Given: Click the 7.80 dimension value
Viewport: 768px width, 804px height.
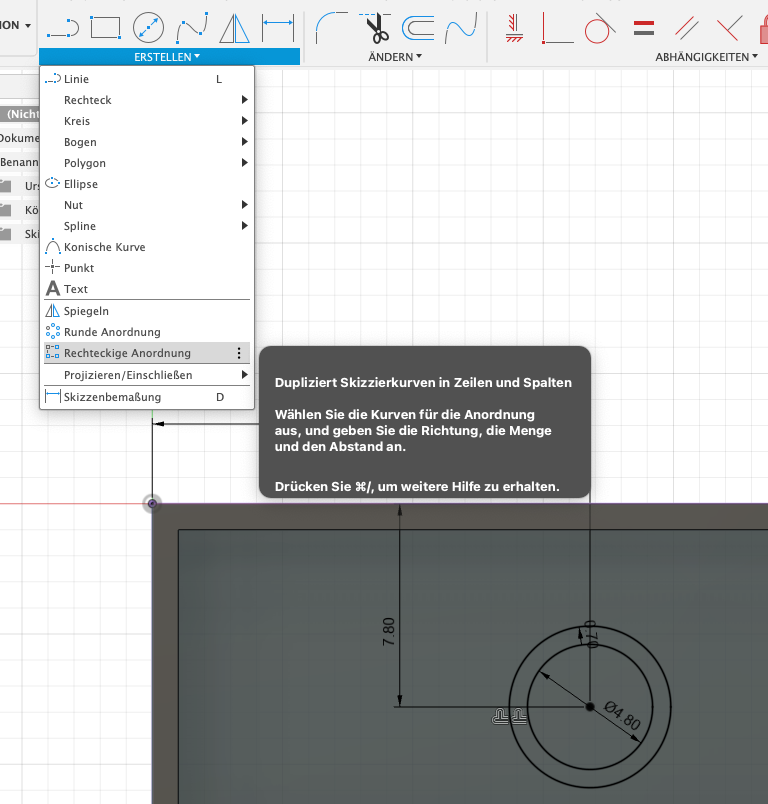Looking at the screenshot, I should [389, 632].
